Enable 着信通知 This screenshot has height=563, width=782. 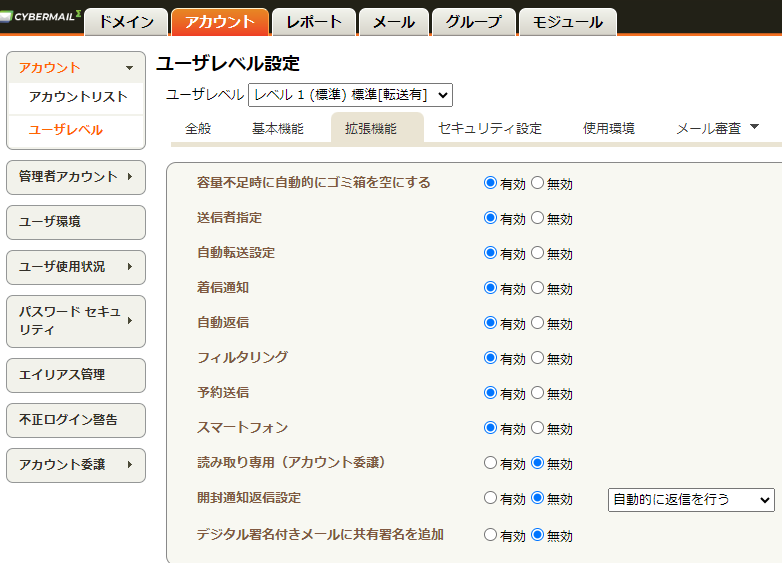(x=490, y=288)
